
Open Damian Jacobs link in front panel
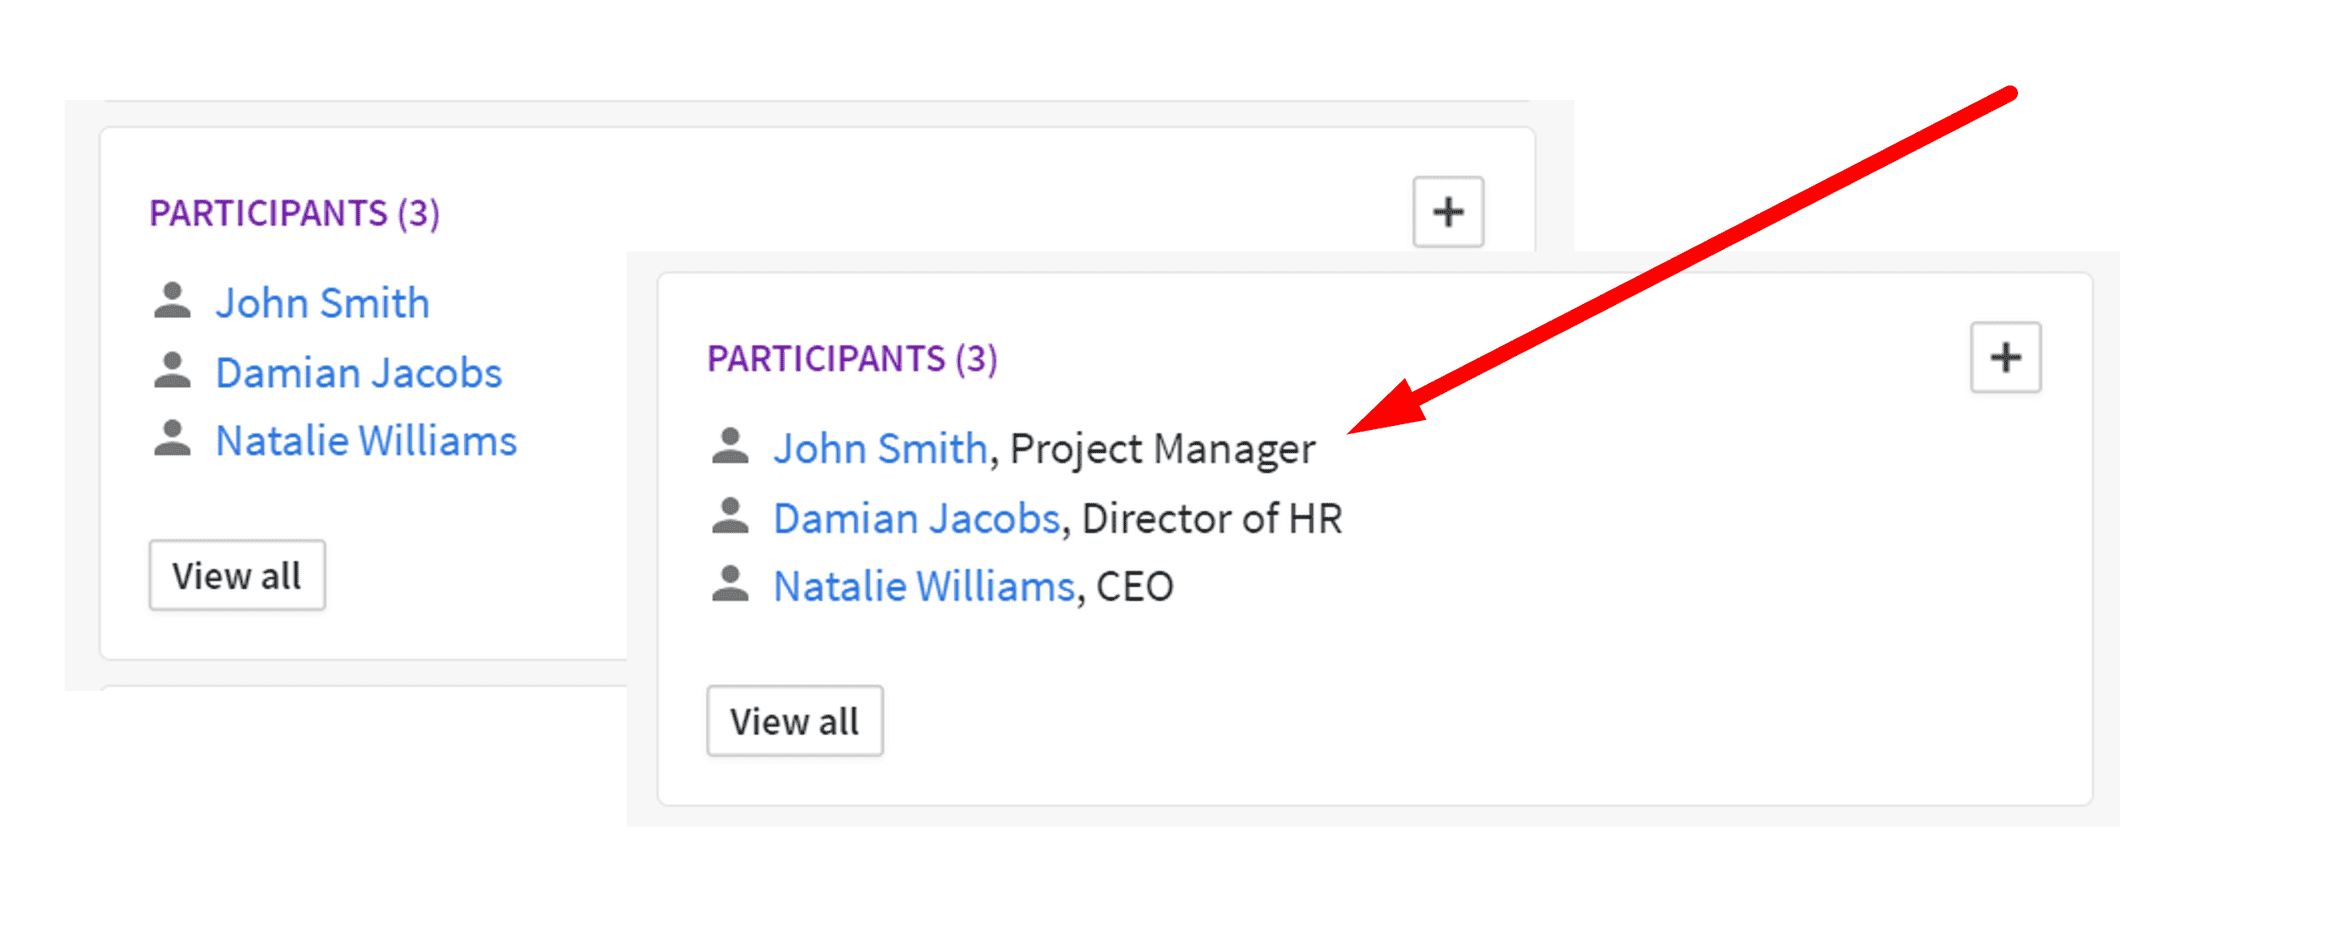(916, 518)
